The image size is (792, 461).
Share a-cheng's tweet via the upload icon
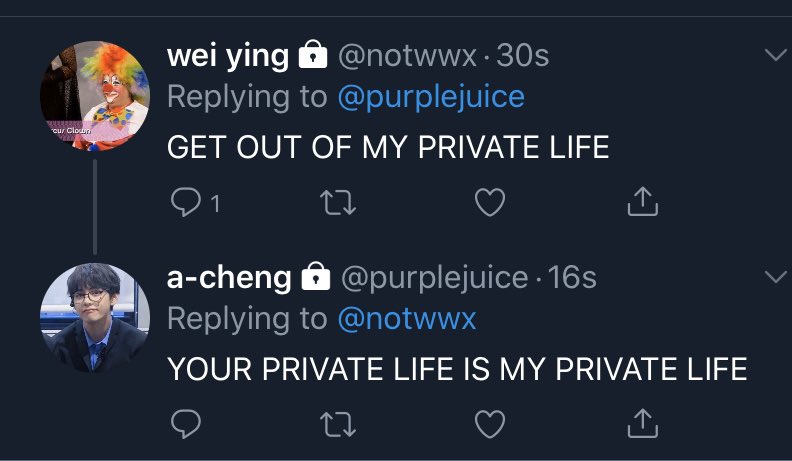click(x=642, y=423)
